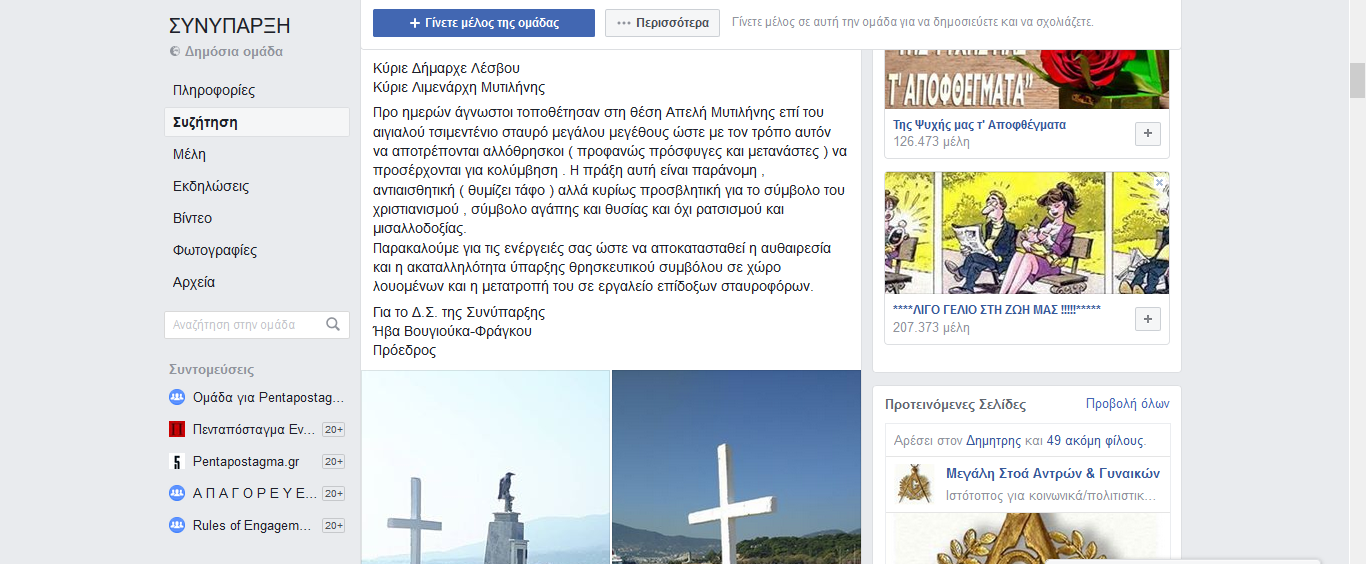The width and height of the screenshot is (1366, 564).
Task: Click the vertical scrollbar thumb
Action: point(1357,79)
